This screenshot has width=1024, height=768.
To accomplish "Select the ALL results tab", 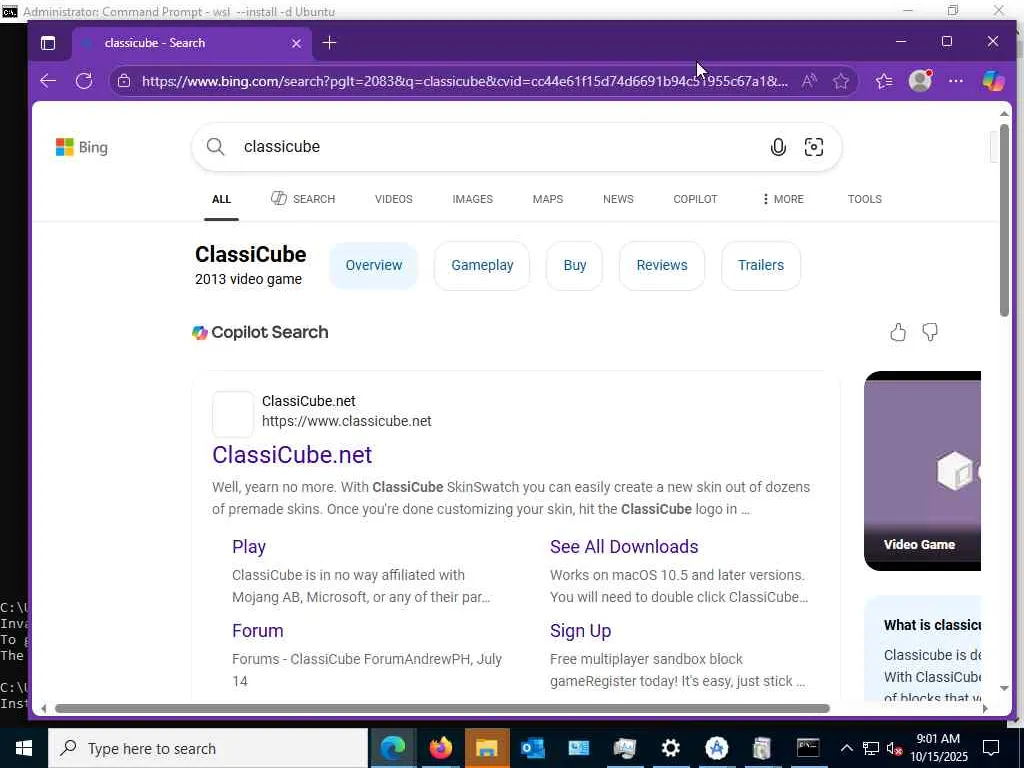I will [x=221, y=199].
